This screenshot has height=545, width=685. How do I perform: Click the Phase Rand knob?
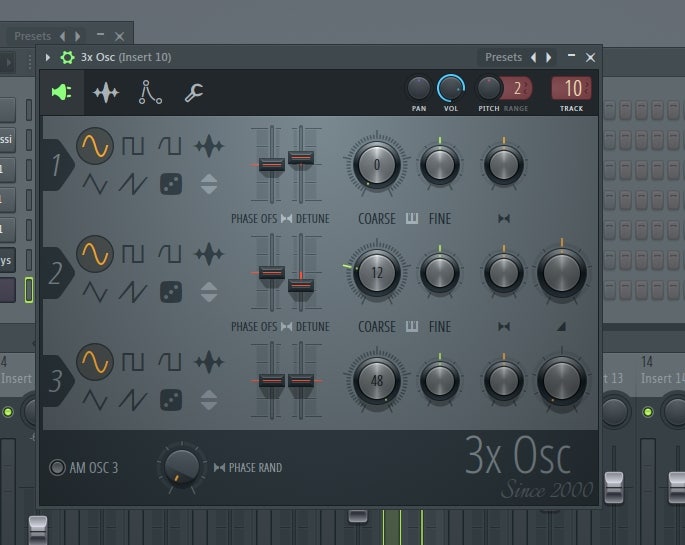pyautogui.click(x=182, y=467)
